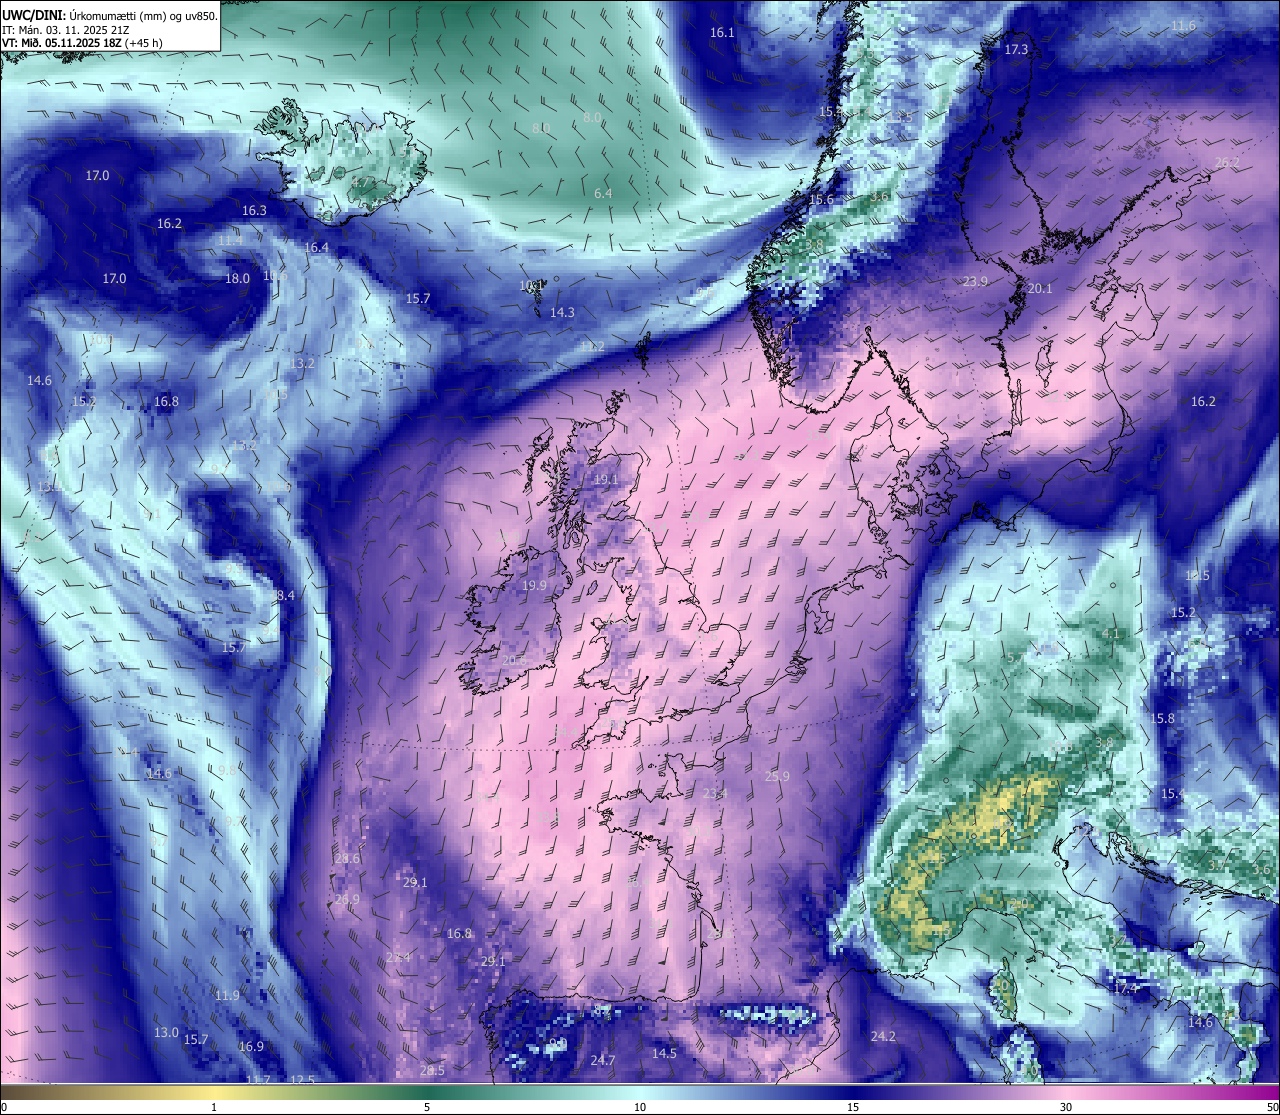Click the map value 20.5 over Ireland

pyautogui.click(x=514, y=661)
